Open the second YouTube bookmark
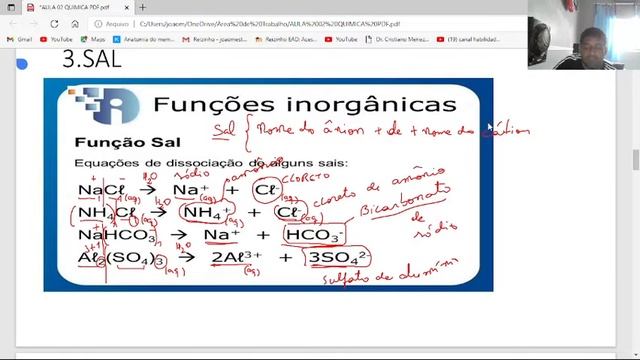 pos(341,40)
